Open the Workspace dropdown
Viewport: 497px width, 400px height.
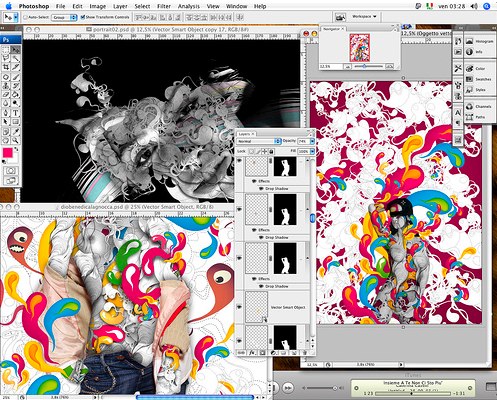pyautogui.click(x=365, y=16)
